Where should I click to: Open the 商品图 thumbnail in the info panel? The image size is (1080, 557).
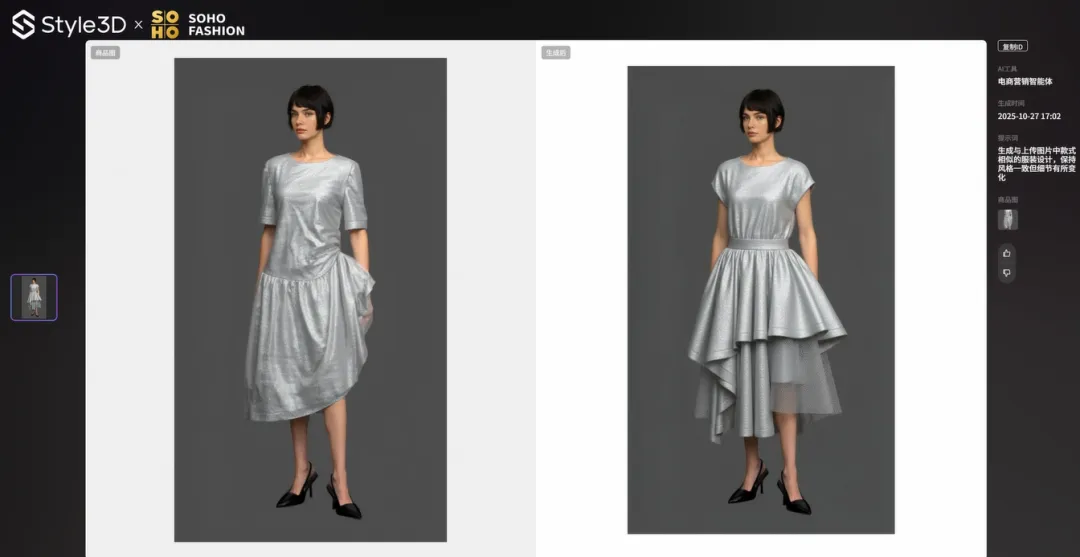(x=1007, y=219)
